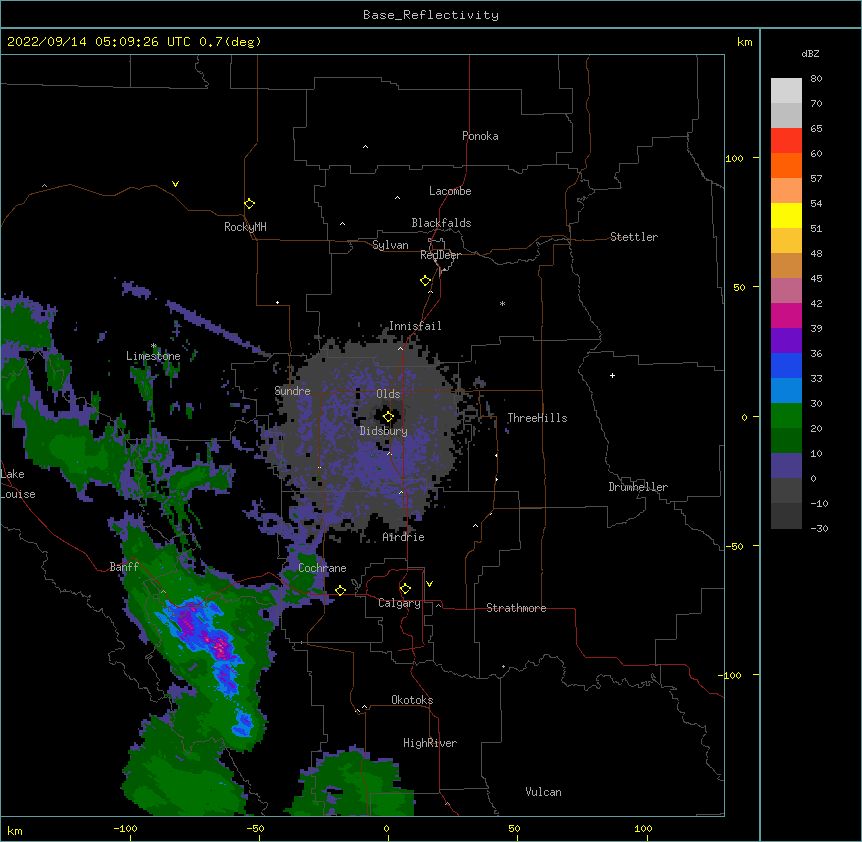
Task: Select the purple 39-36 dBZ legend swatch
Action: pos(786,341)
